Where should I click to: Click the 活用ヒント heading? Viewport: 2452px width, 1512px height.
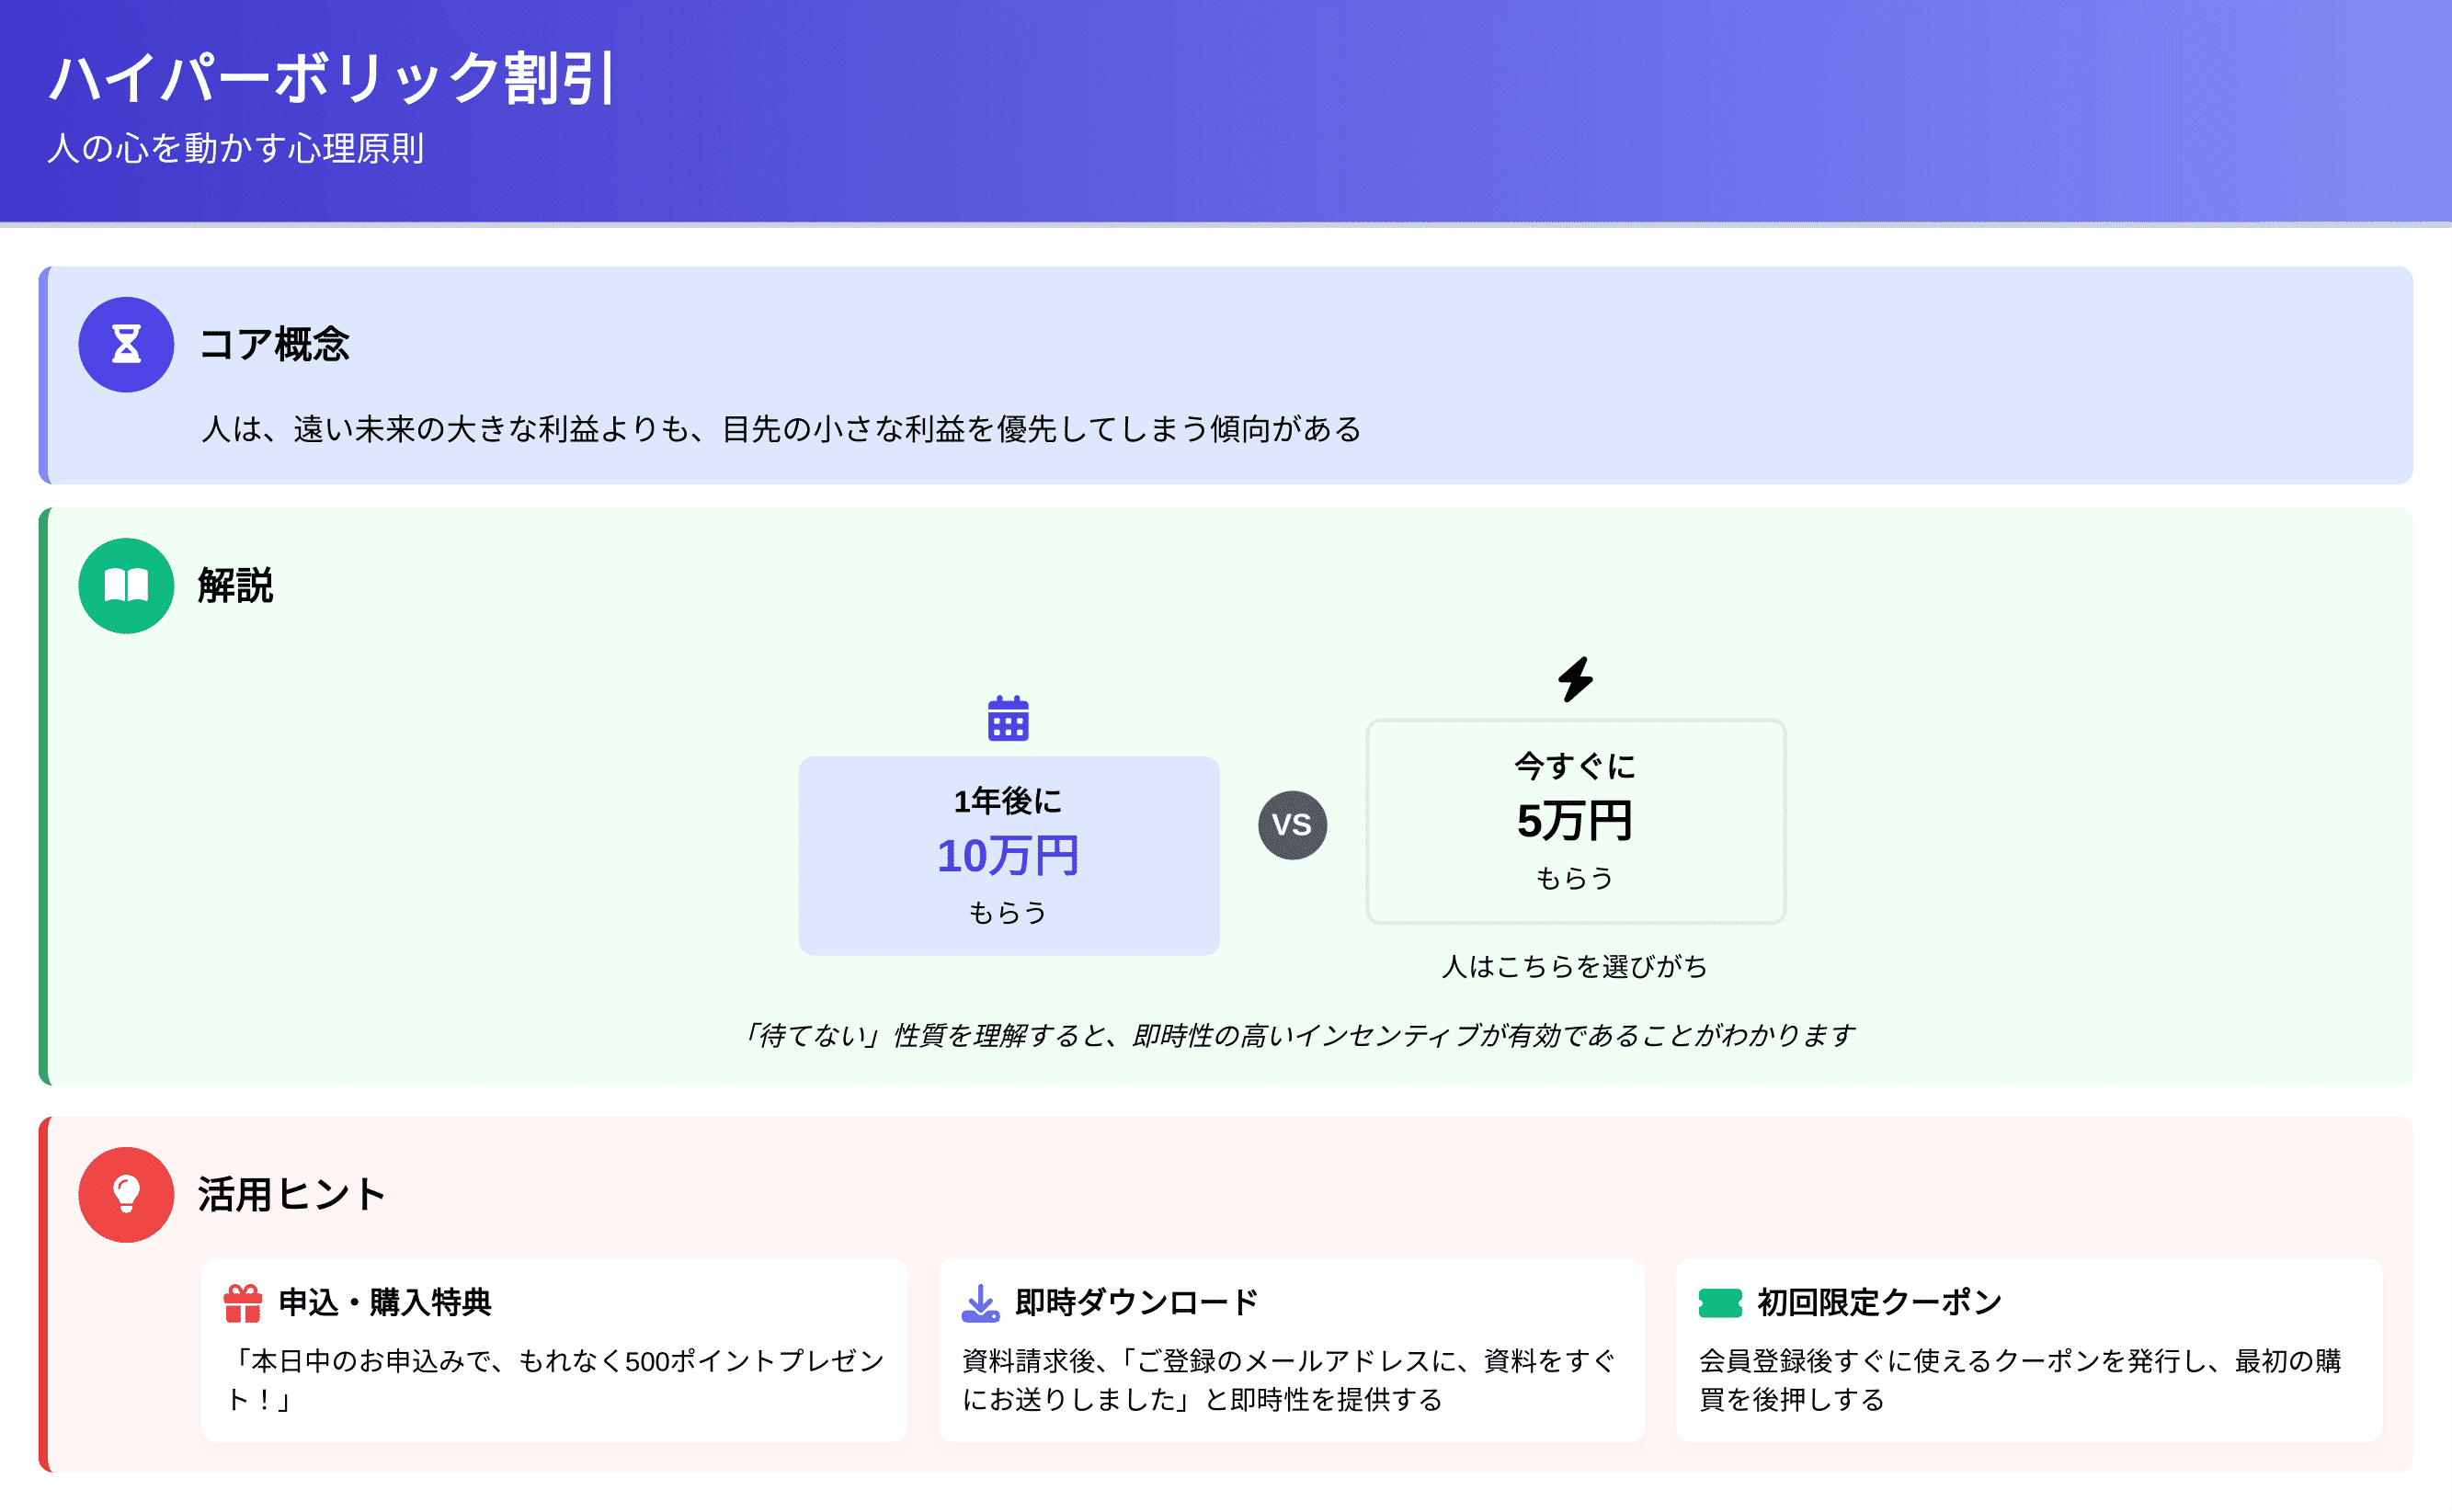click(292, 1194)
